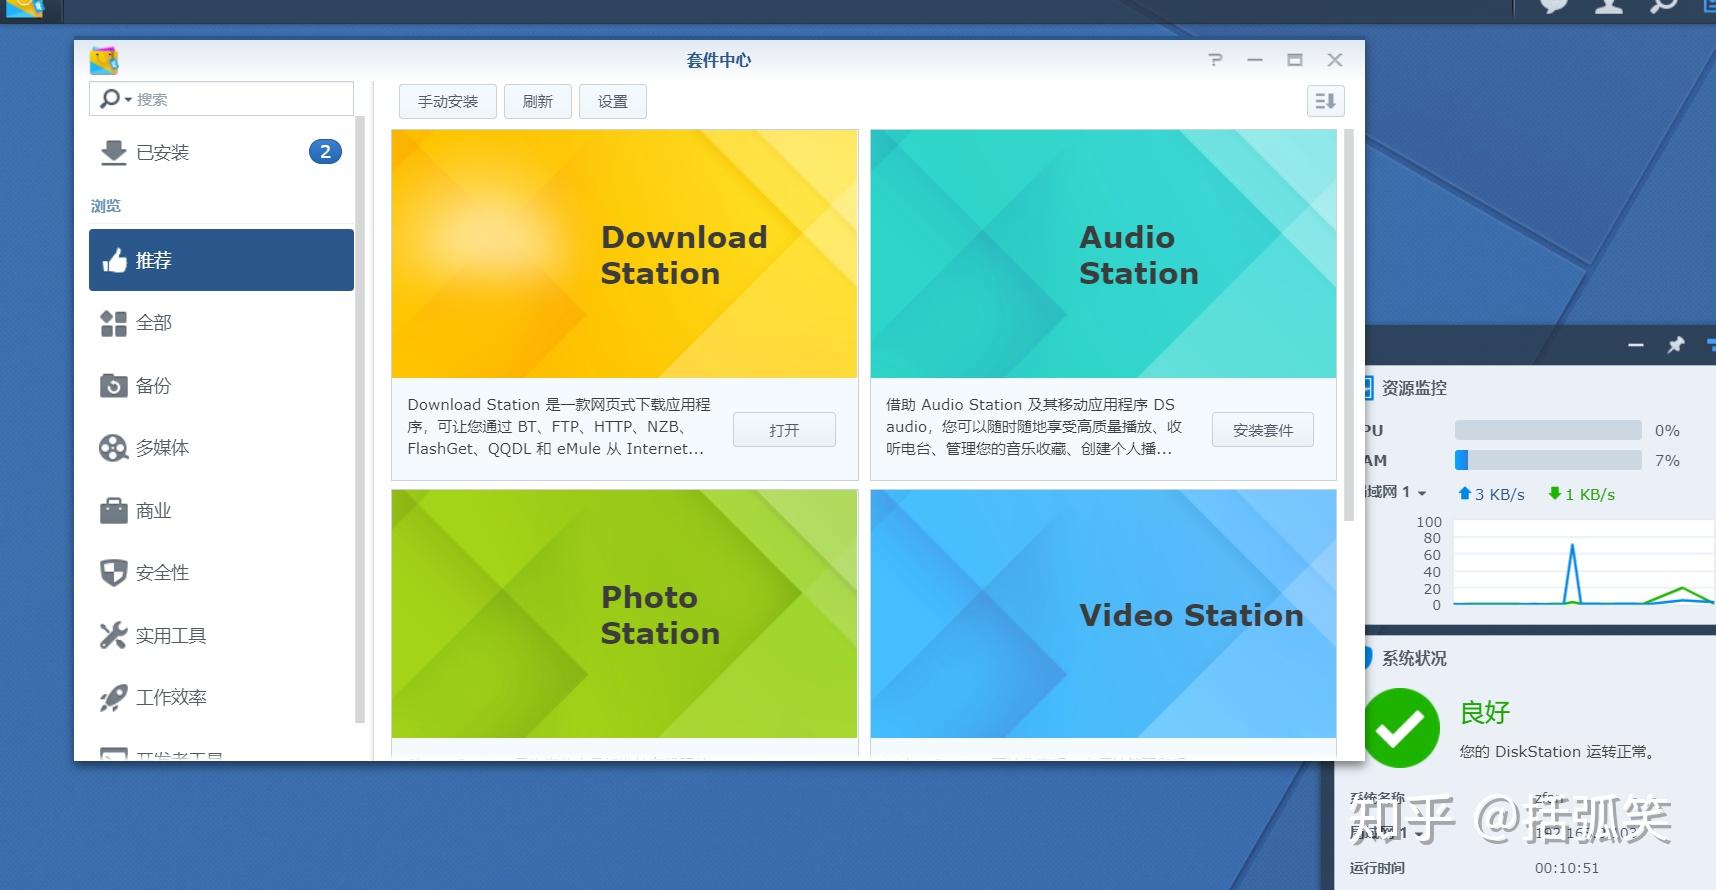Click the RAM usage bar at 7%
Image resolution: width=1716 pixels, height=890 pixels.
click(x=1548, y=460)
